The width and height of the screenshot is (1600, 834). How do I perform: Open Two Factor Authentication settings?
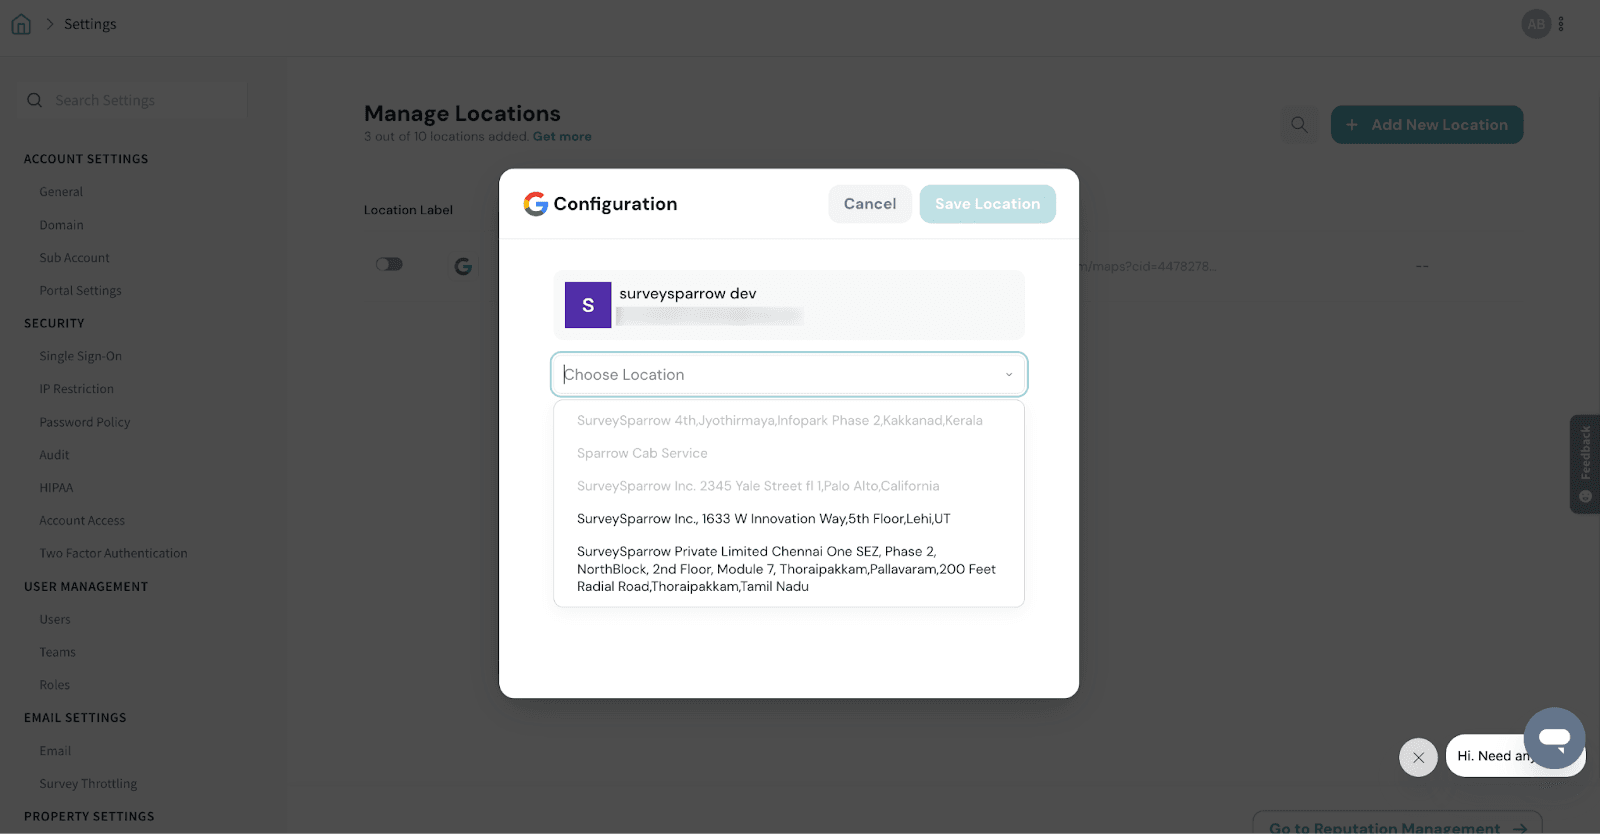coord(113,553)
